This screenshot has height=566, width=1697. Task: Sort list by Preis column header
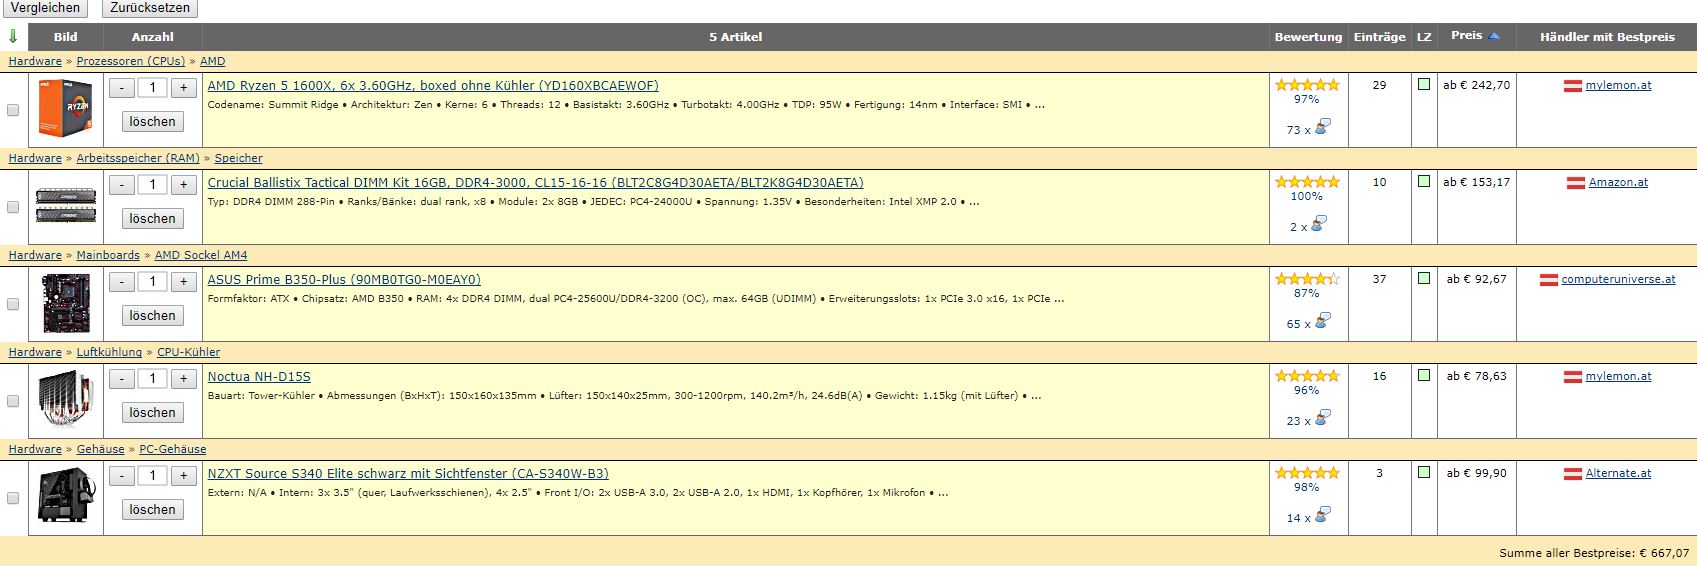[x=1466, y=36]
